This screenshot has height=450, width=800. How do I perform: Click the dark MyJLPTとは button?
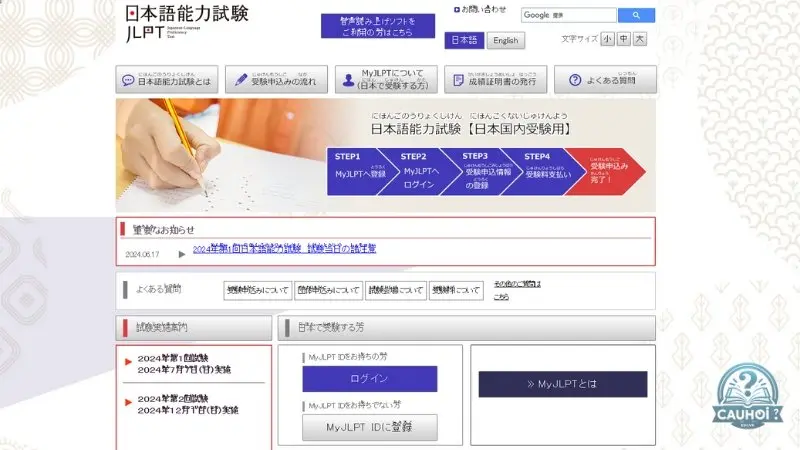tap(563, 384)
